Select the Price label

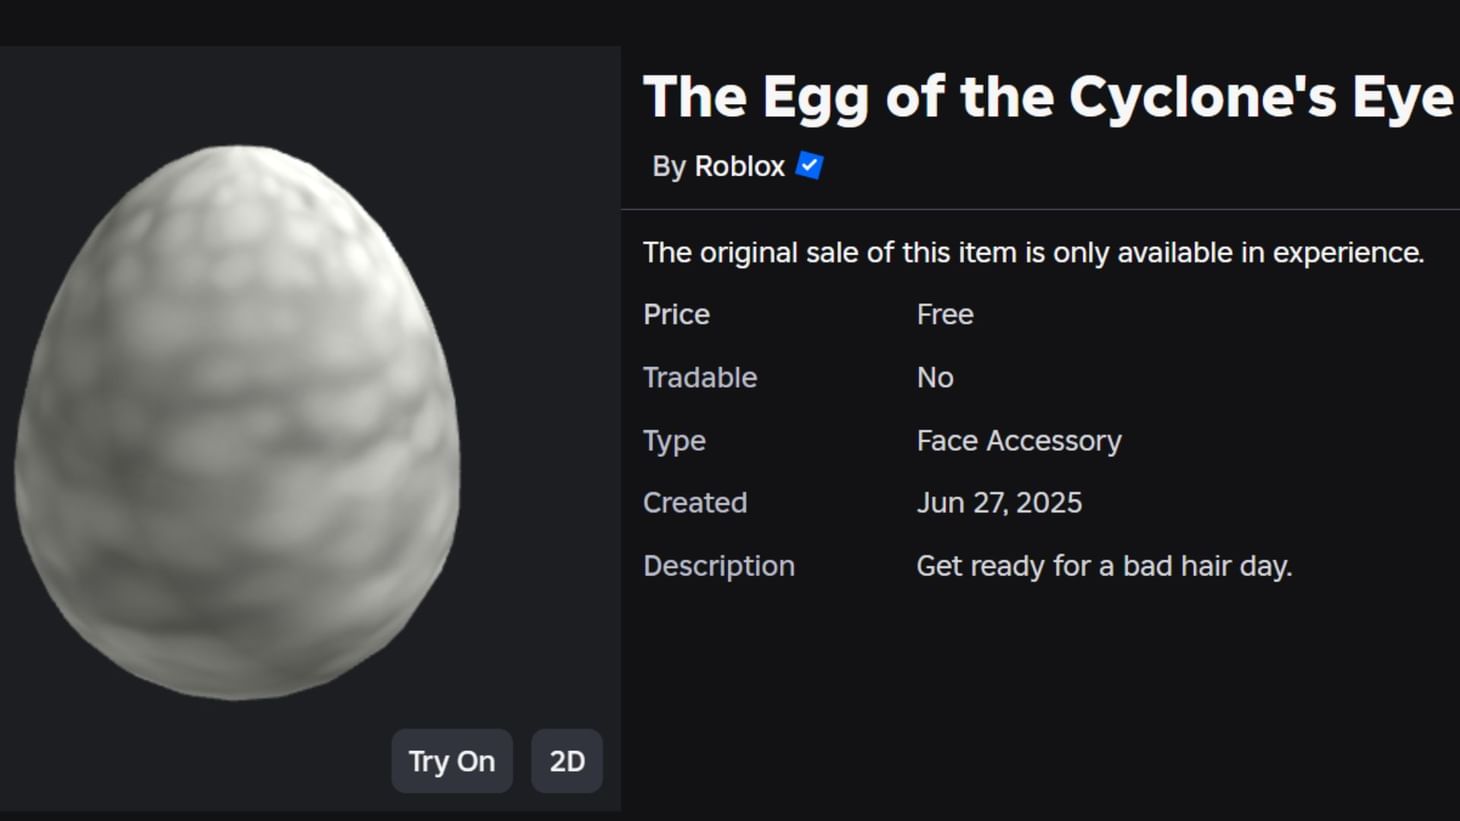tap(676, 314)
